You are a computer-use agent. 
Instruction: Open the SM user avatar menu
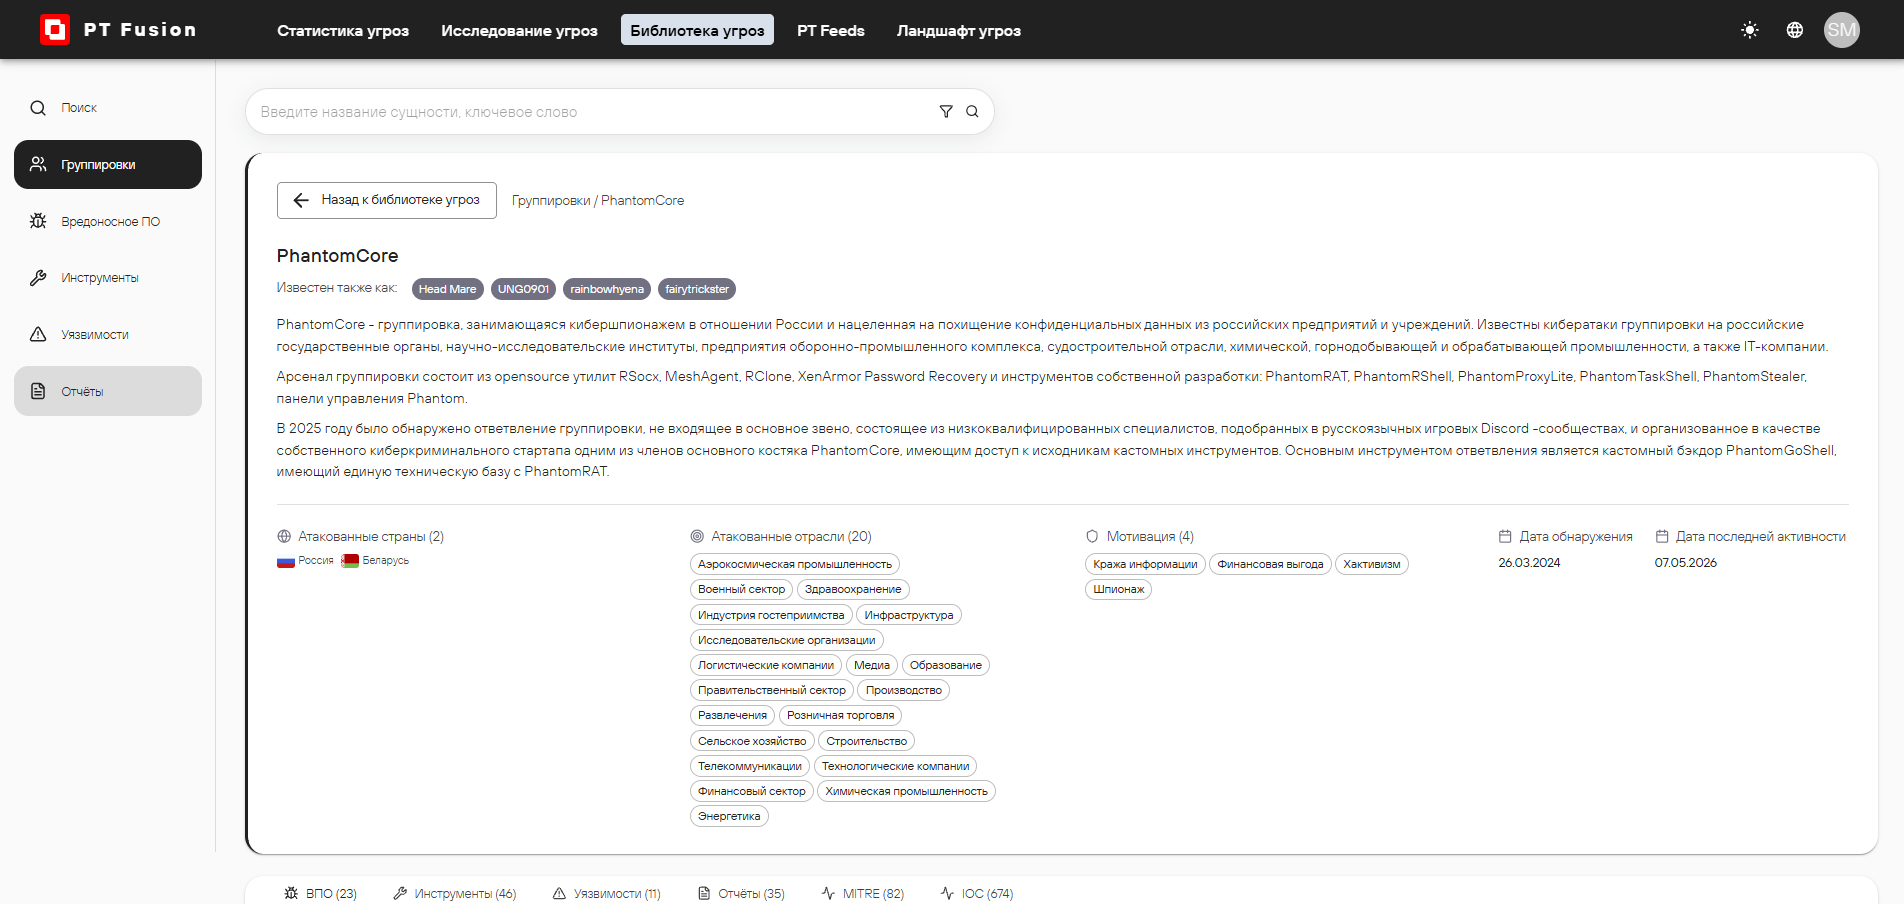[1842, 30]
